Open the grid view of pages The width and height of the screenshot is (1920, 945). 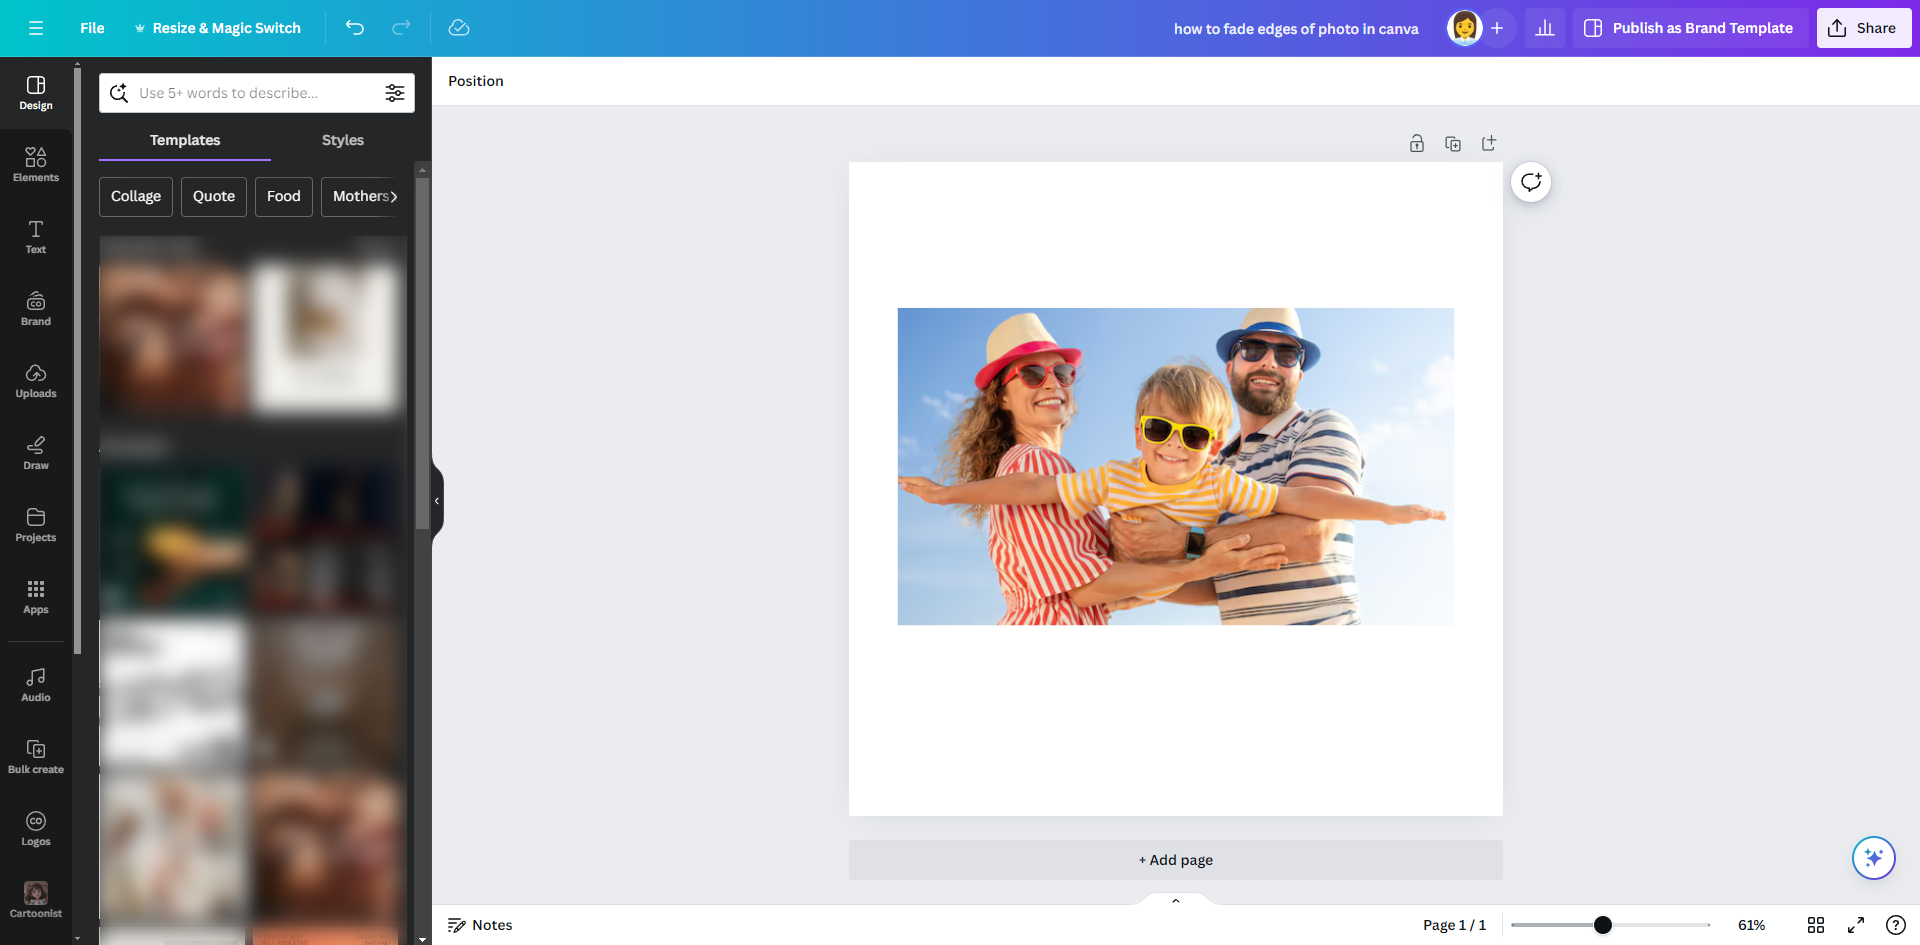pyautogui.click(x=1816, y=925)
